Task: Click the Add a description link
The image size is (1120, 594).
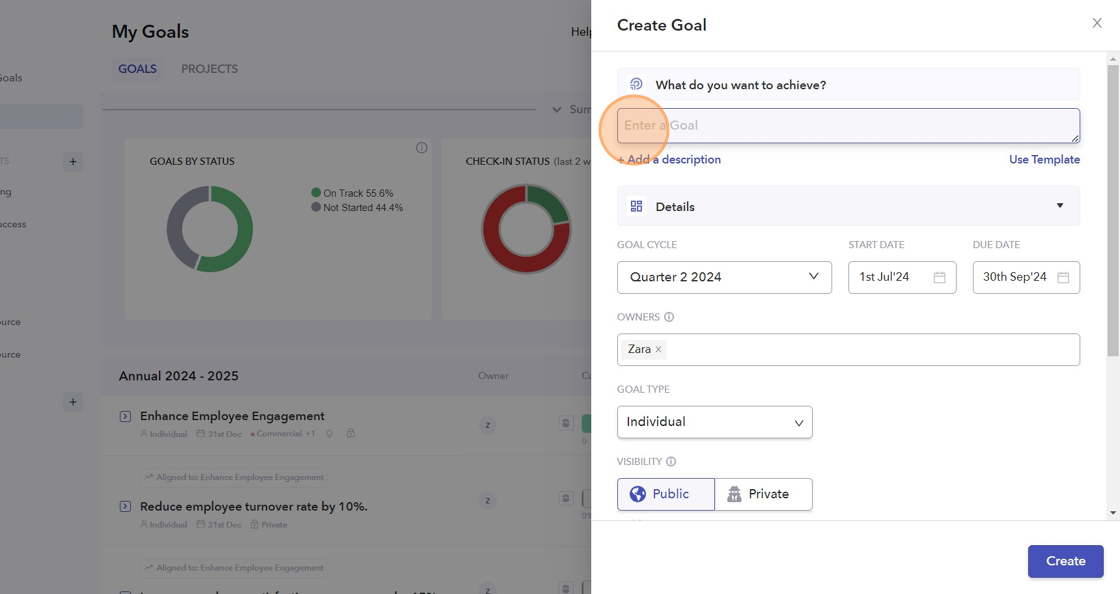Action: (669, 160)
